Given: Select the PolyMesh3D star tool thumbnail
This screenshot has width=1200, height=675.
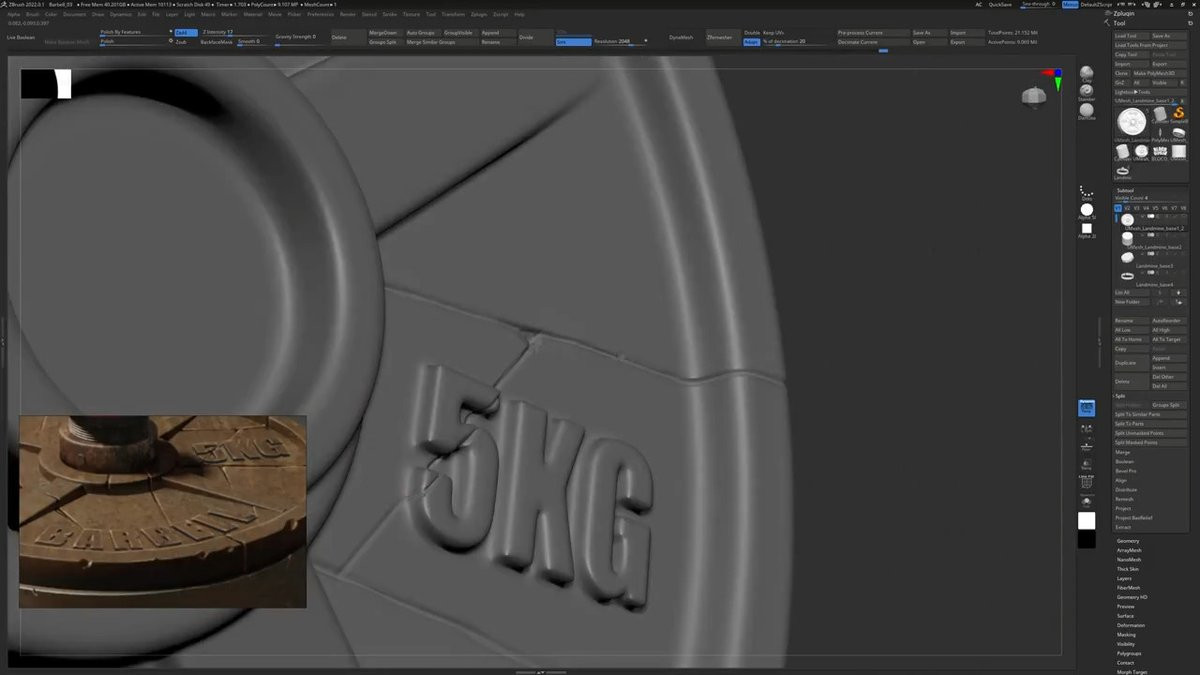Looking at the screenshot, I should (x=1160, y=132).
